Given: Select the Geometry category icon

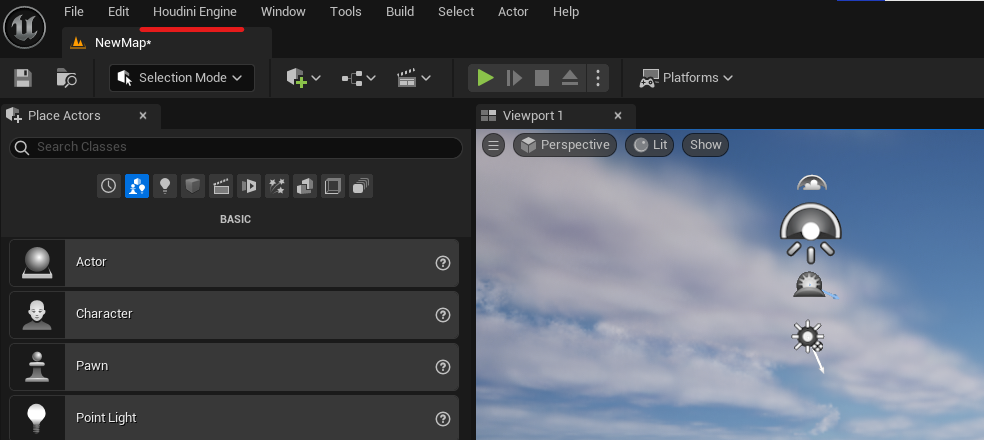Looking at the screenshot, I should tap(305, 186).
